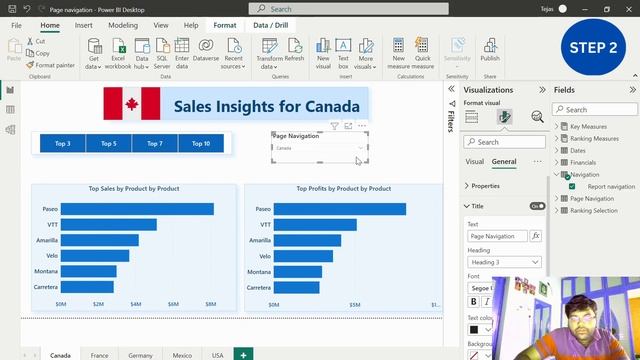Open the fx conditional formatting for title text
The width and height of the screenshot is (640, 360).
pos(536,236)
